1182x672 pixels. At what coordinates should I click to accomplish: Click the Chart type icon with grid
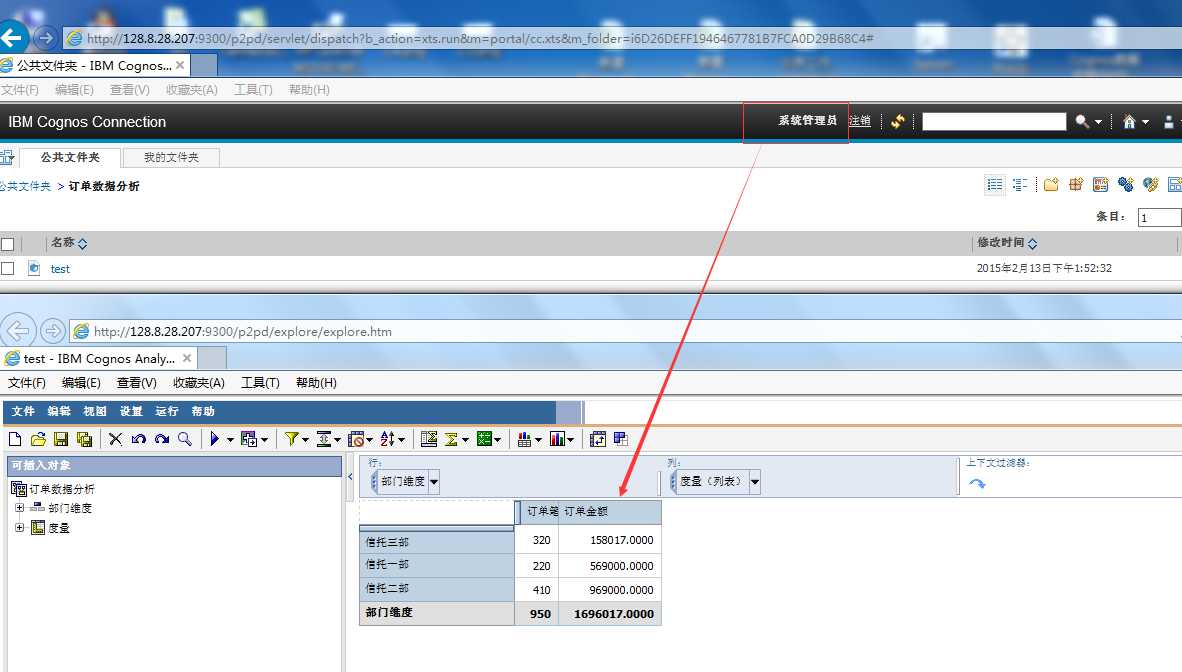(x=525, y=439)
